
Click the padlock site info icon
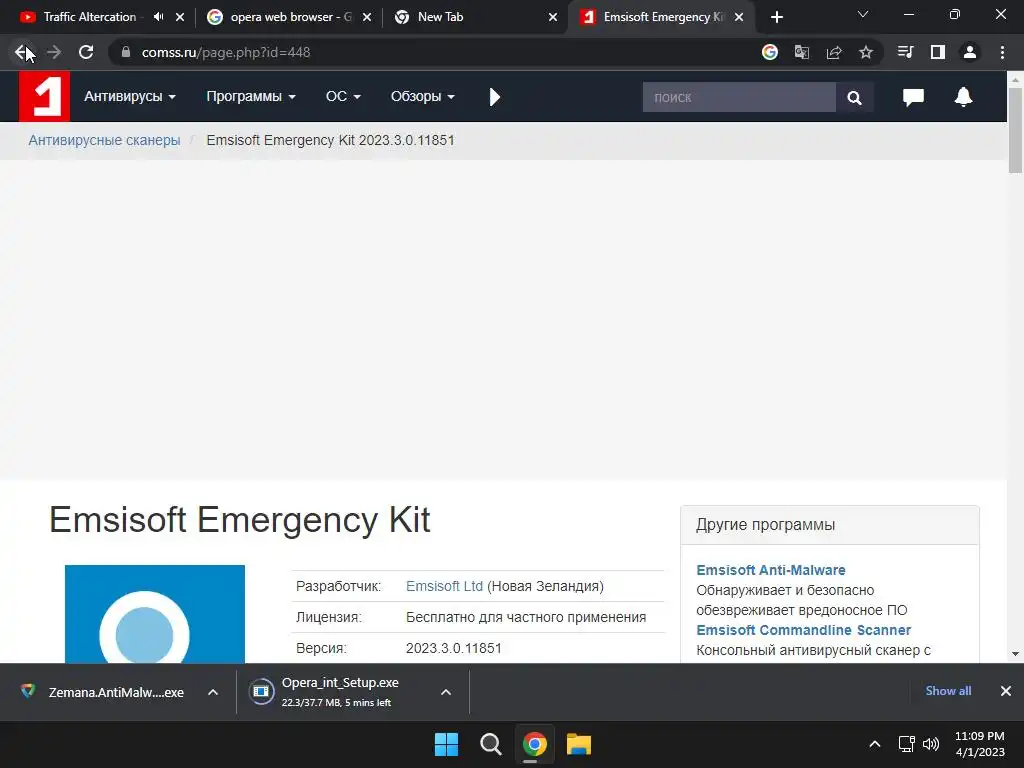point(126,52)
